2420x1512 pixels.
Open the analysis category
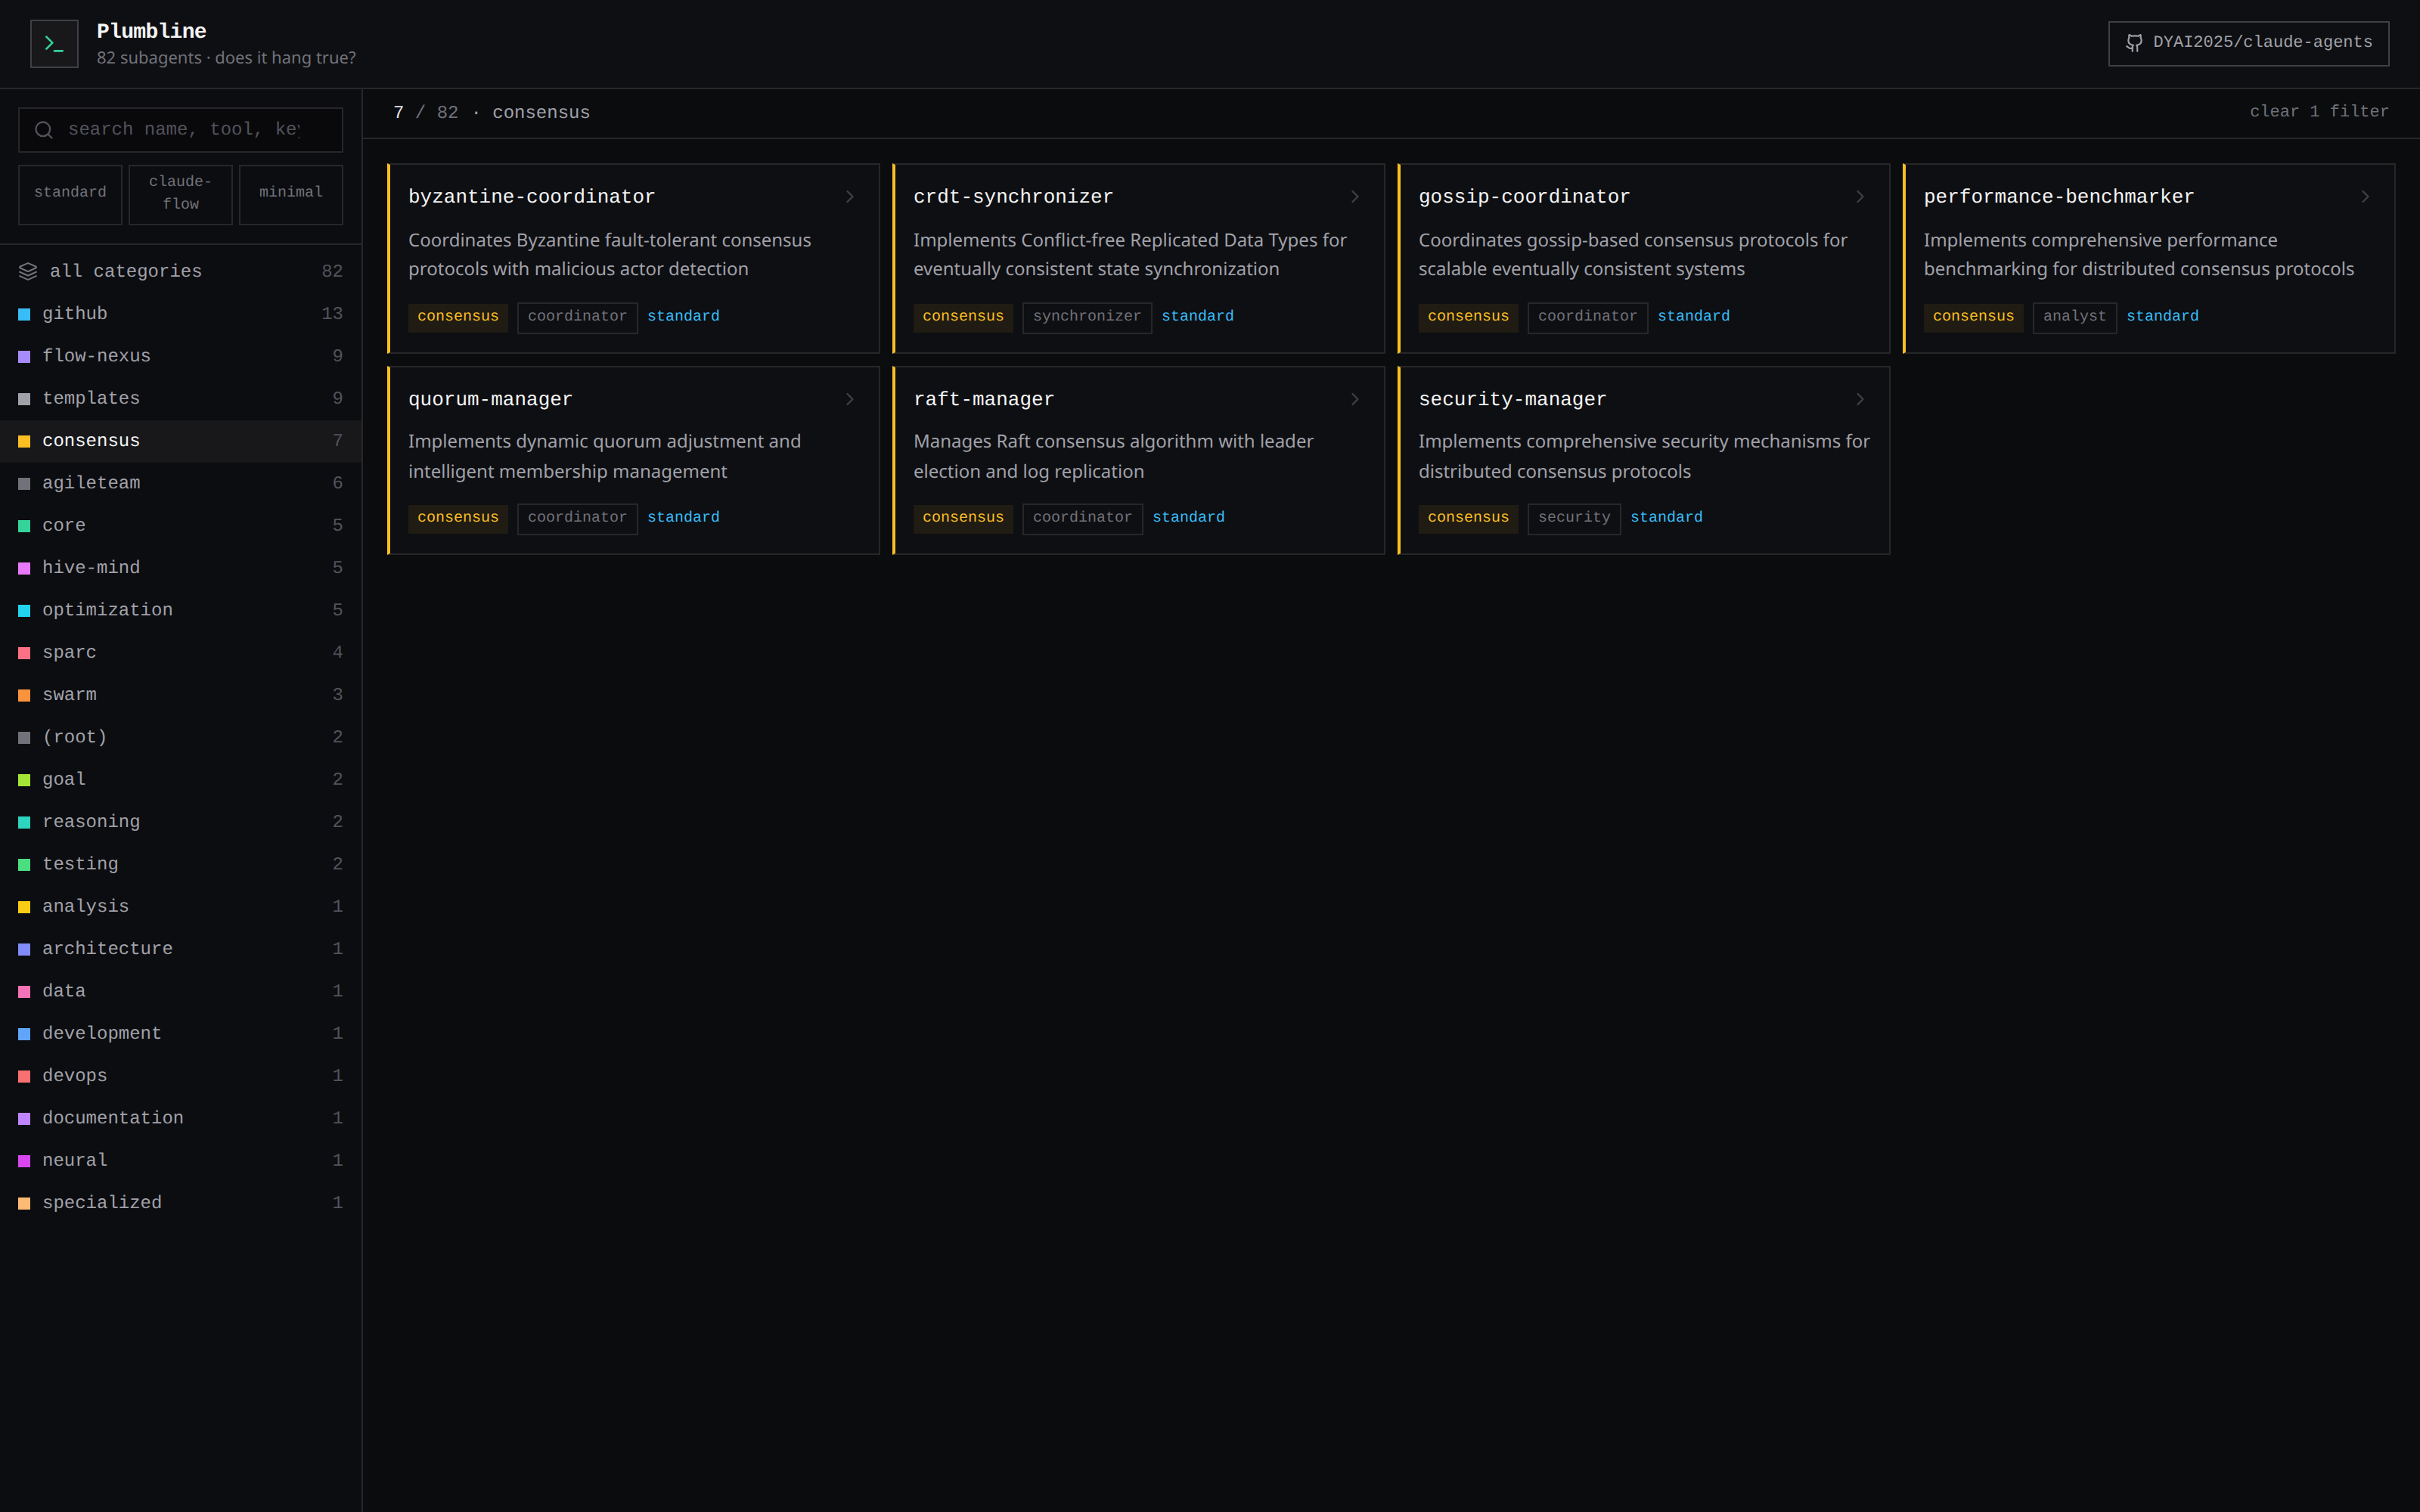(181, 906)
